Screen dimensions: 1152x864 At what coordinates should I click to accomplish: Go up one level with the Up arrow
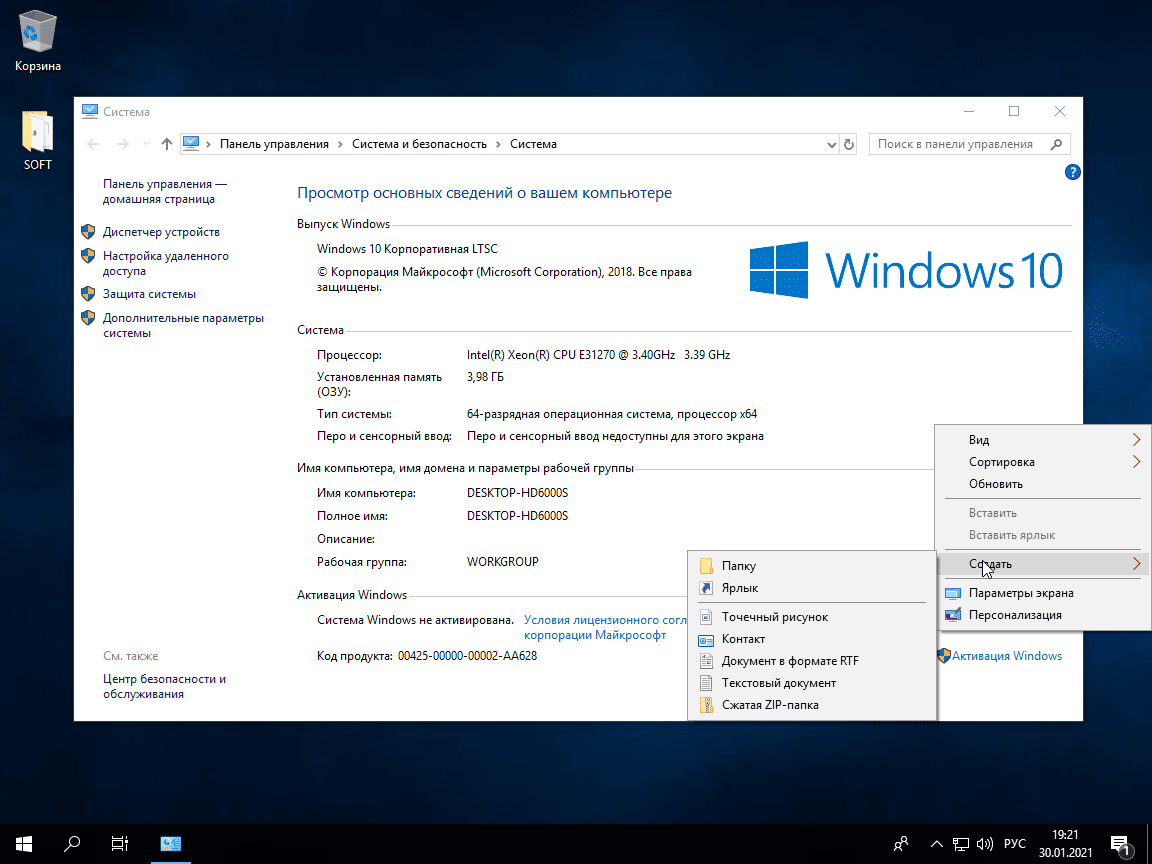[x=167, y=144]
